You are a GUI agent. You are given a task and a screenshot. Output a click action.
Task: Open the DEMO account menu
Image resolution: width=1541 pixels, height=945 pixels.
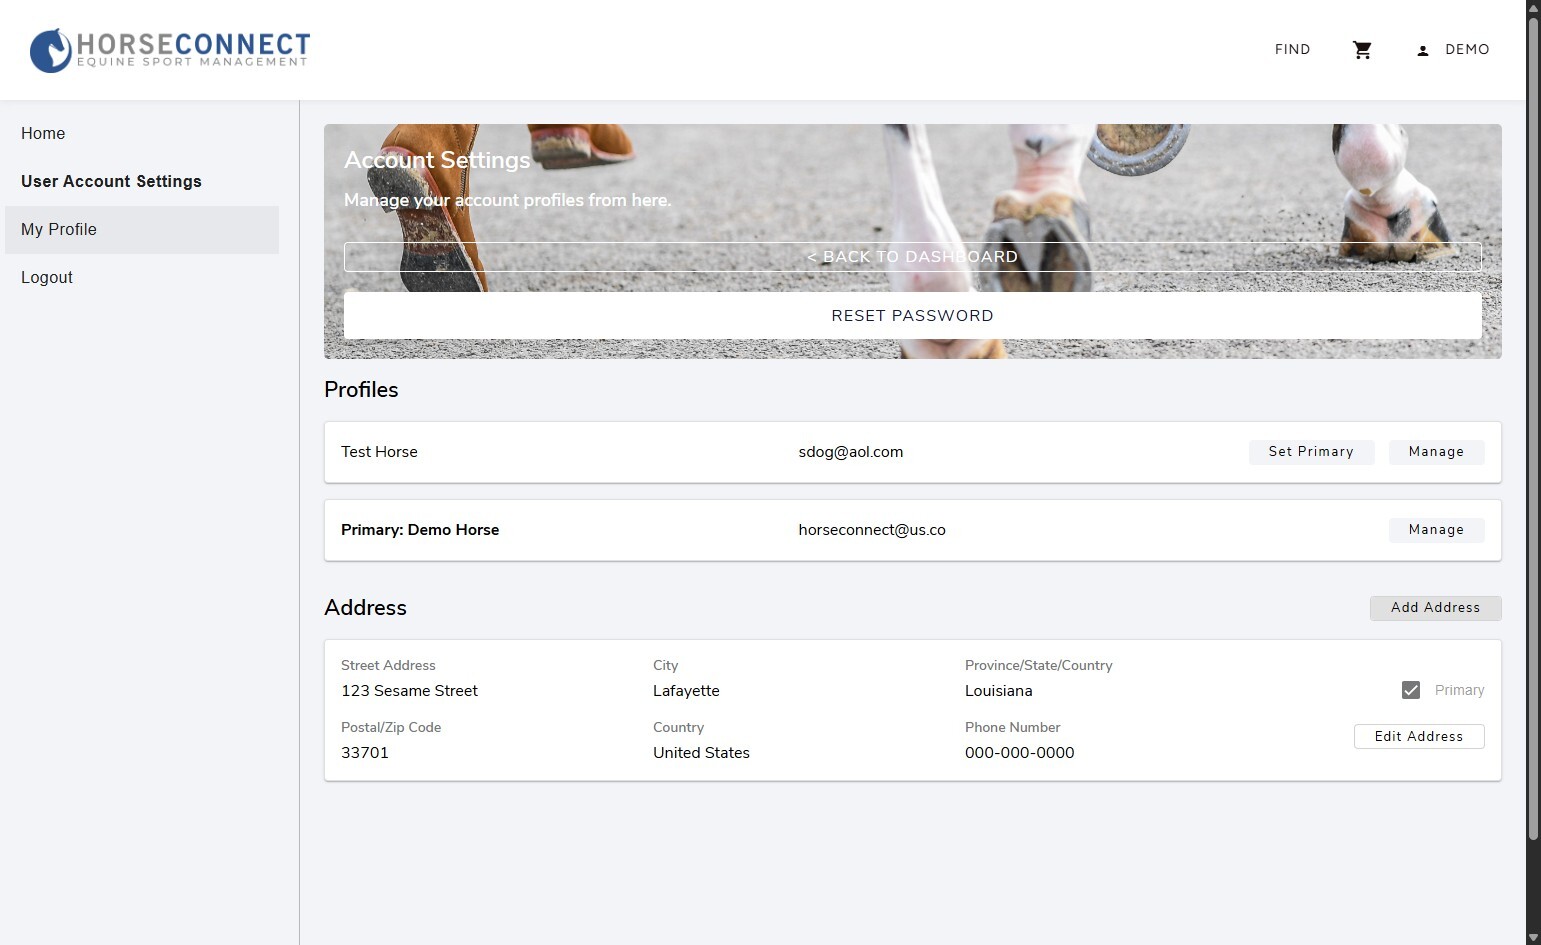coord(1466,50)
